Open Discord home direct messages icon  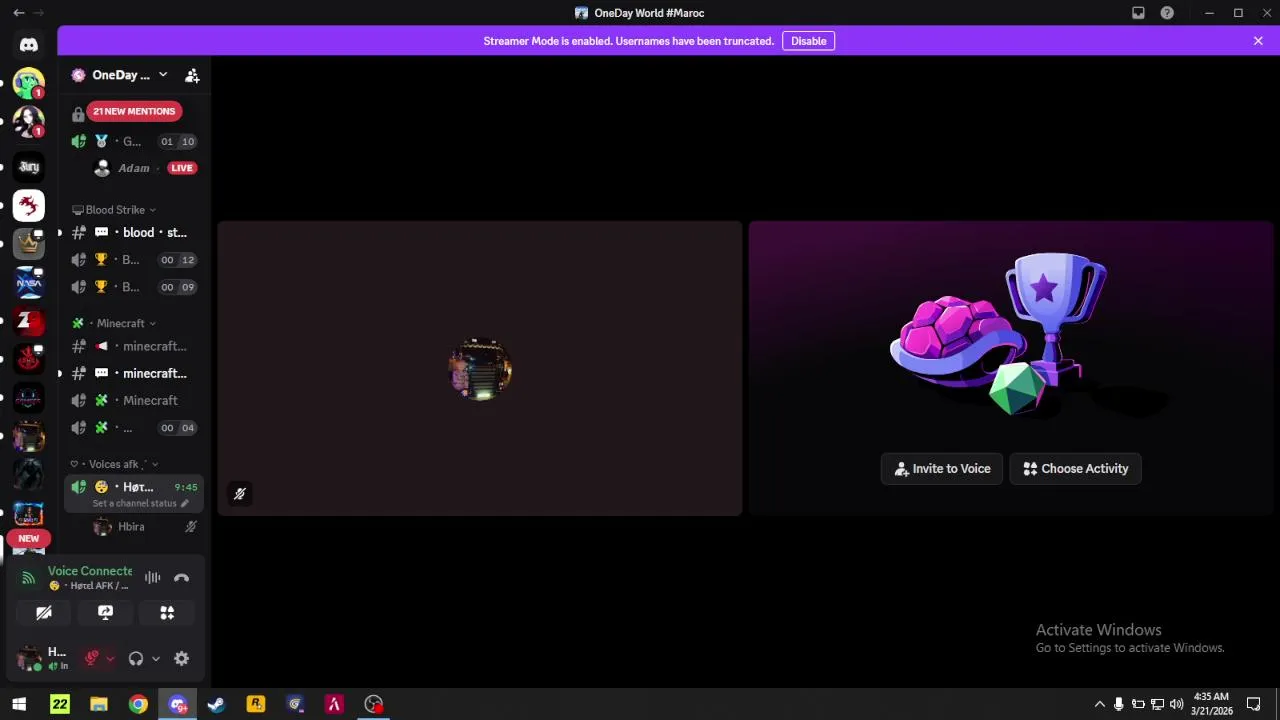coord(29,45)
